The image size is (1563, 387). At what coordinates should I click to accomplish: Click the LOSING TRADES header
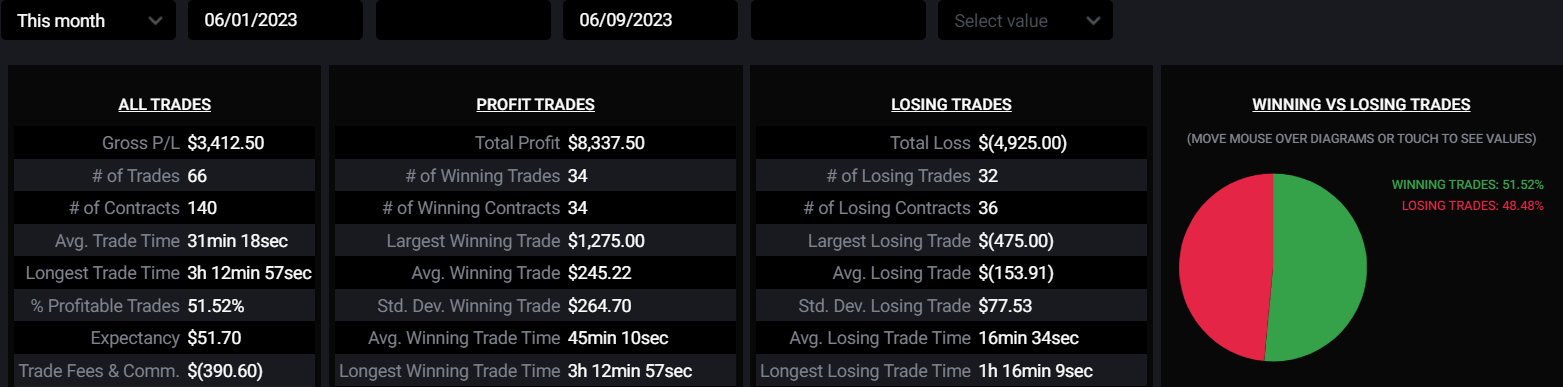coord(951,104)
